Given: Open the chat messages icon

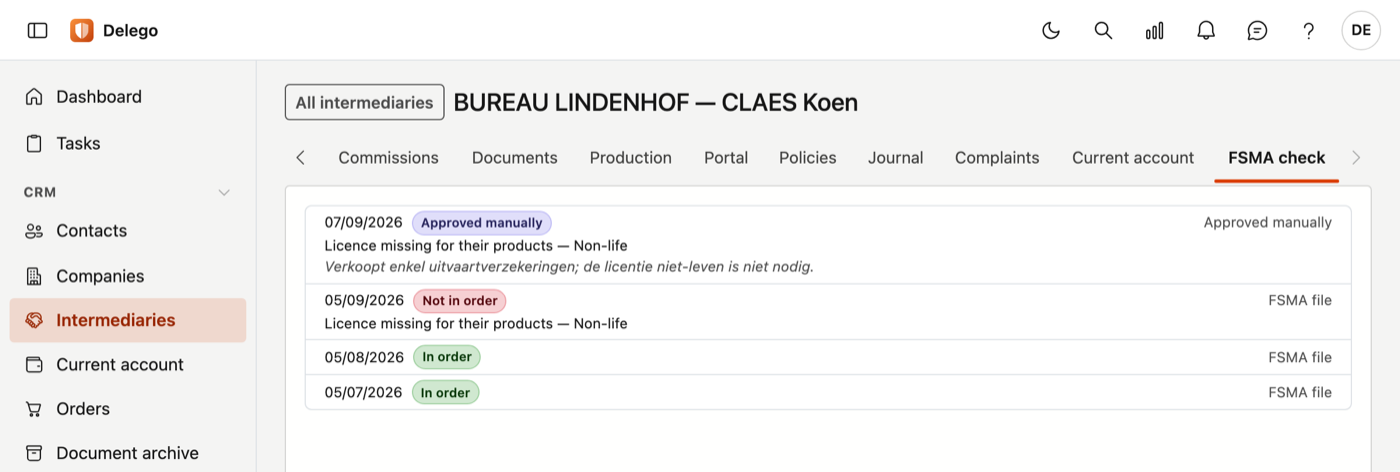Looking at the screenshot, I should (x=1257, y=30).
